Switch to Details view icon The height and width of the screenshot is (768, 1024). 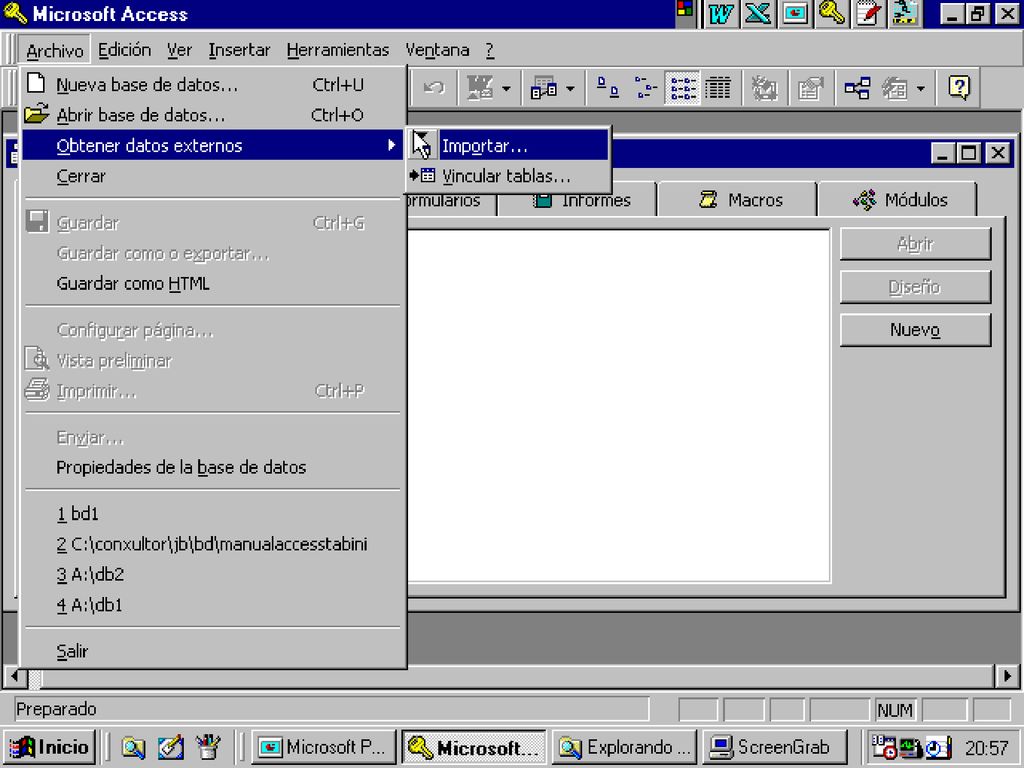tap(718, 88)
